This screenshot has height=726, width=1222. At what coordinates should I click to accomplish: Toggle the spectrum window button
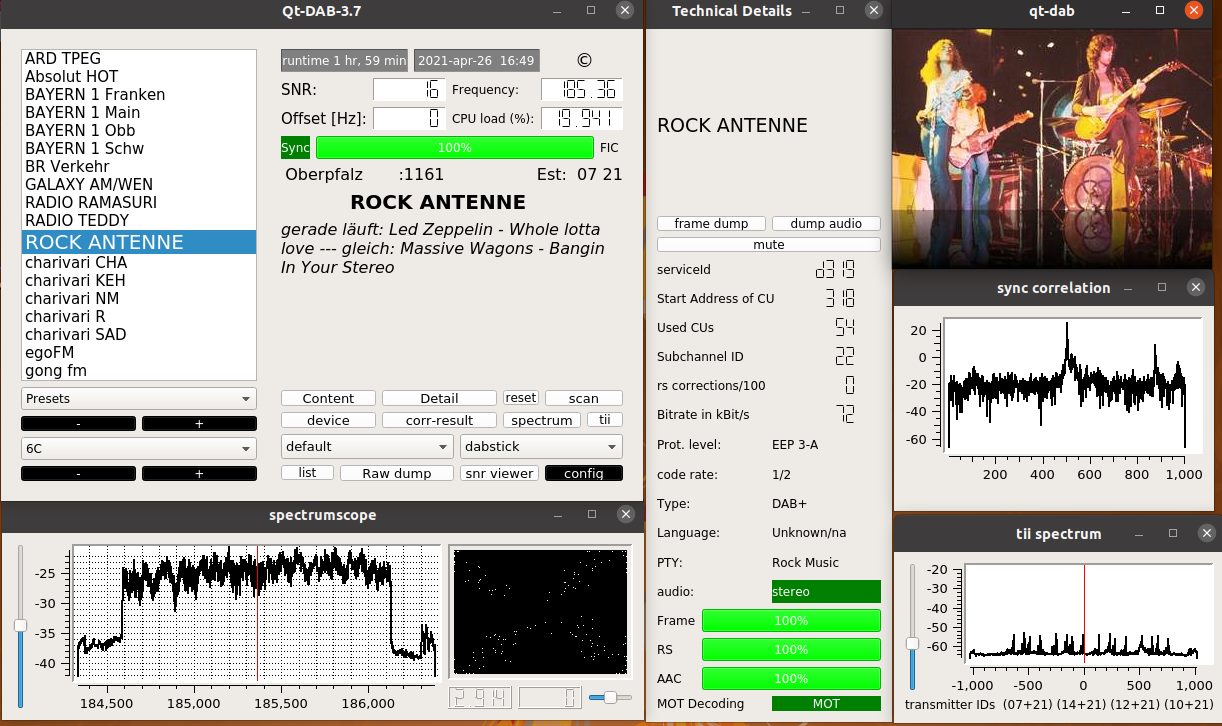(541, 420)
